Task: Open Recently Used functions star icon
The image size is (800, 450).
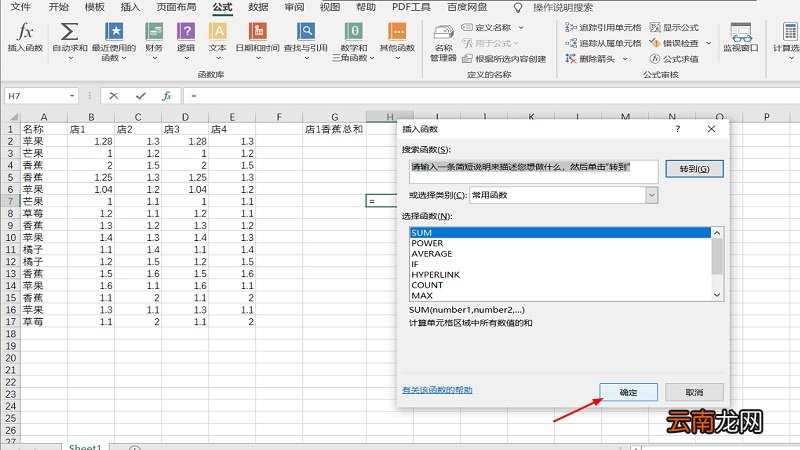Action: [114, 32]
